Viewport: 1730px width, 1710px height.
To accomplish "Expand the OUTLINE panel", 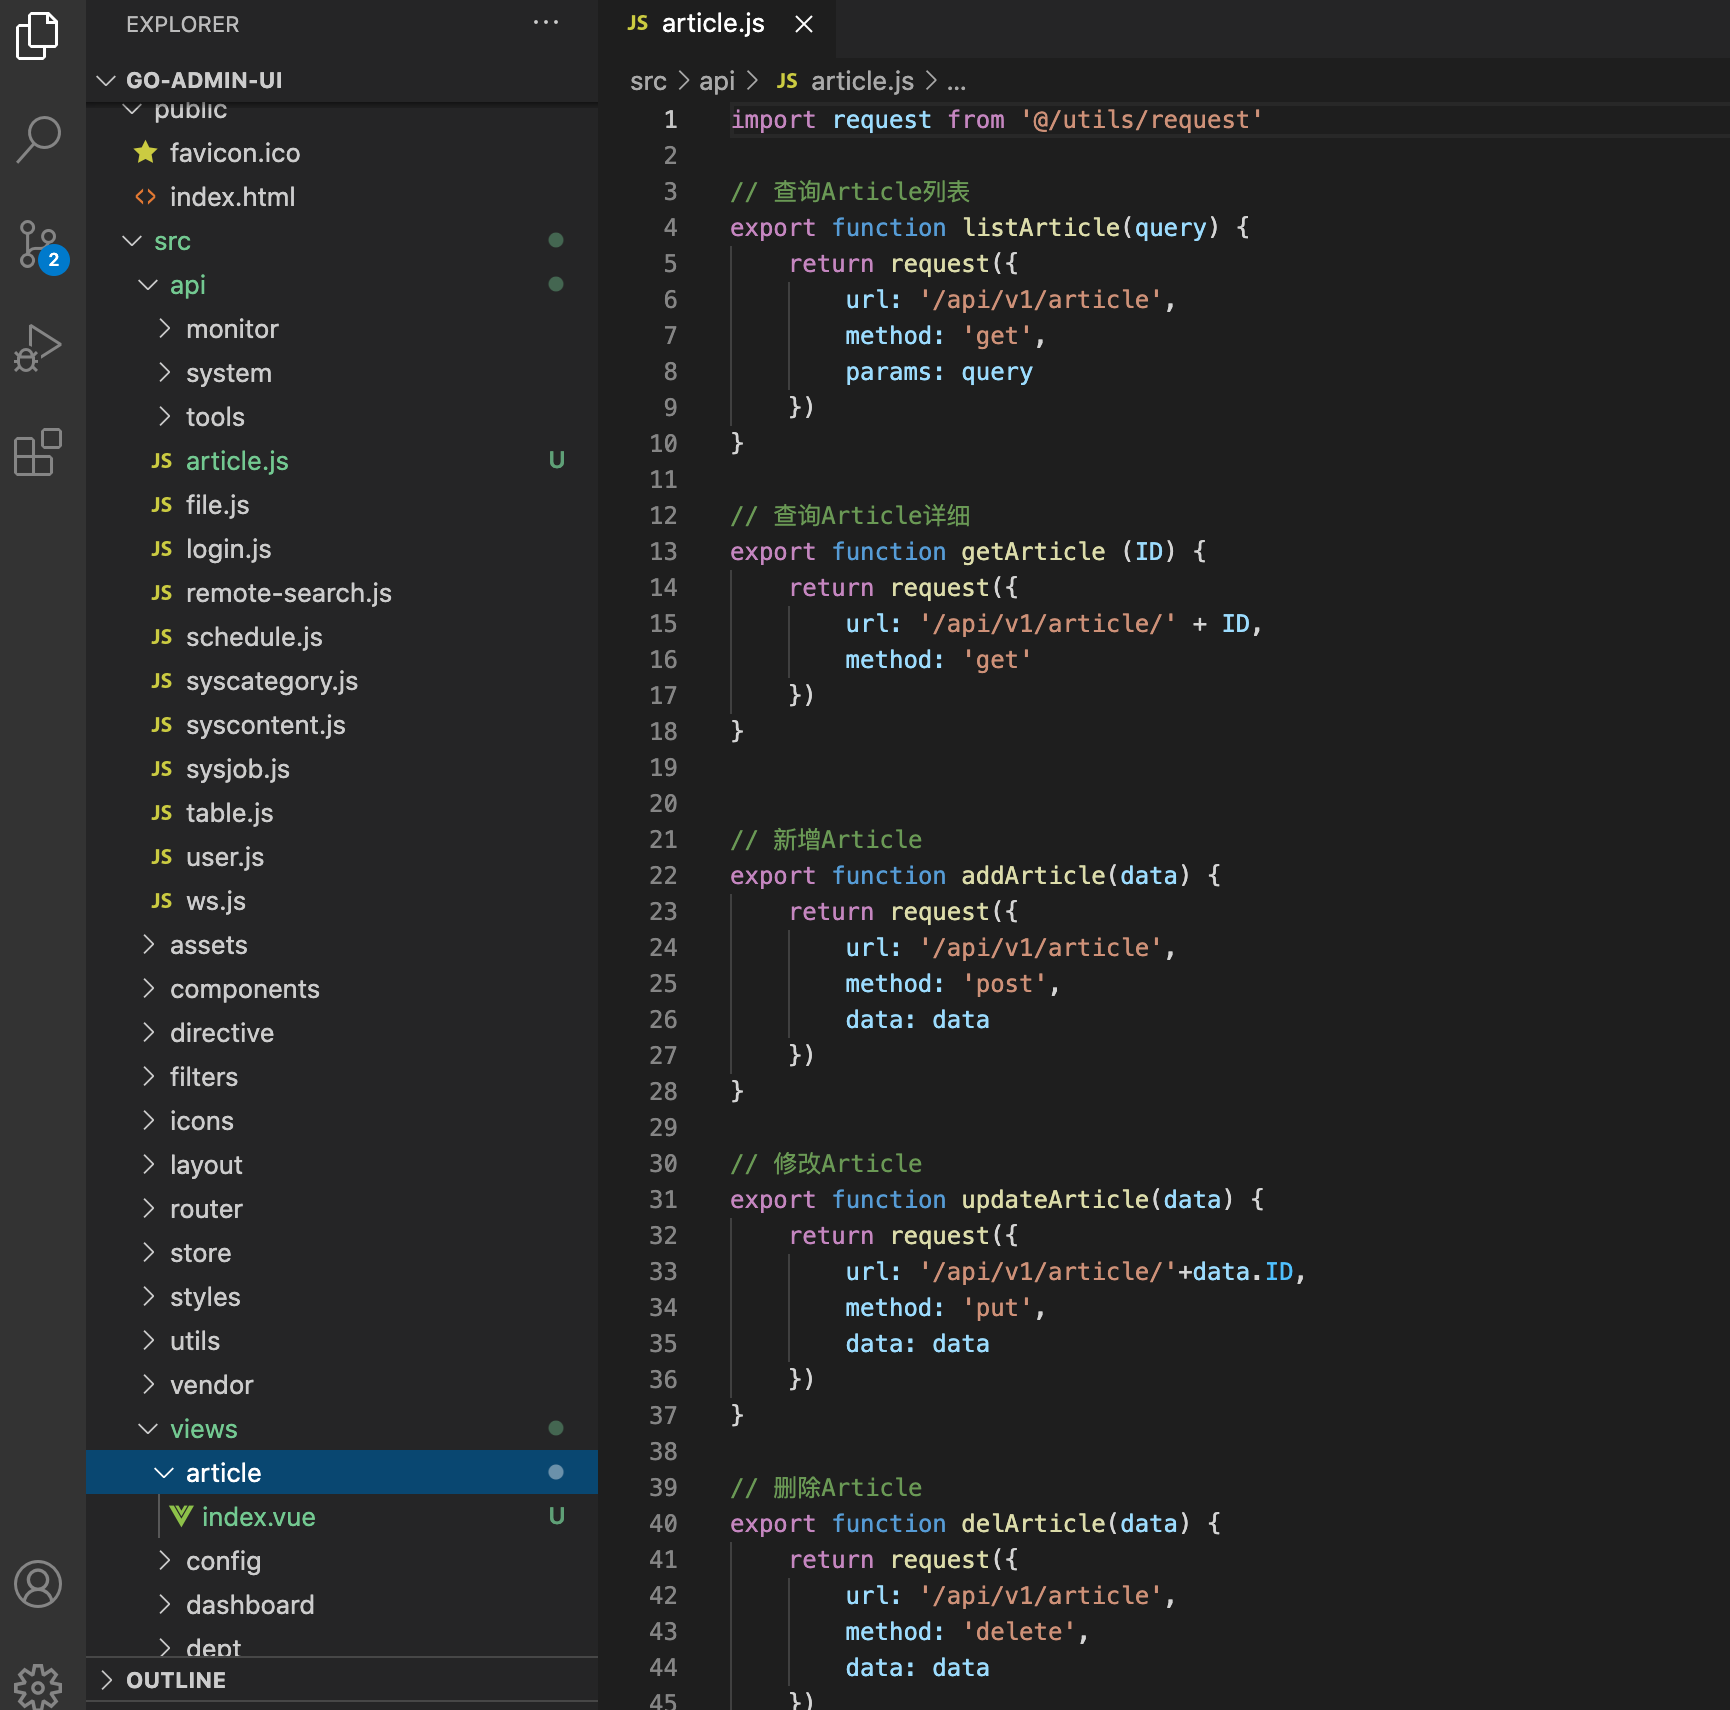I will click(x=342, y=1680).
